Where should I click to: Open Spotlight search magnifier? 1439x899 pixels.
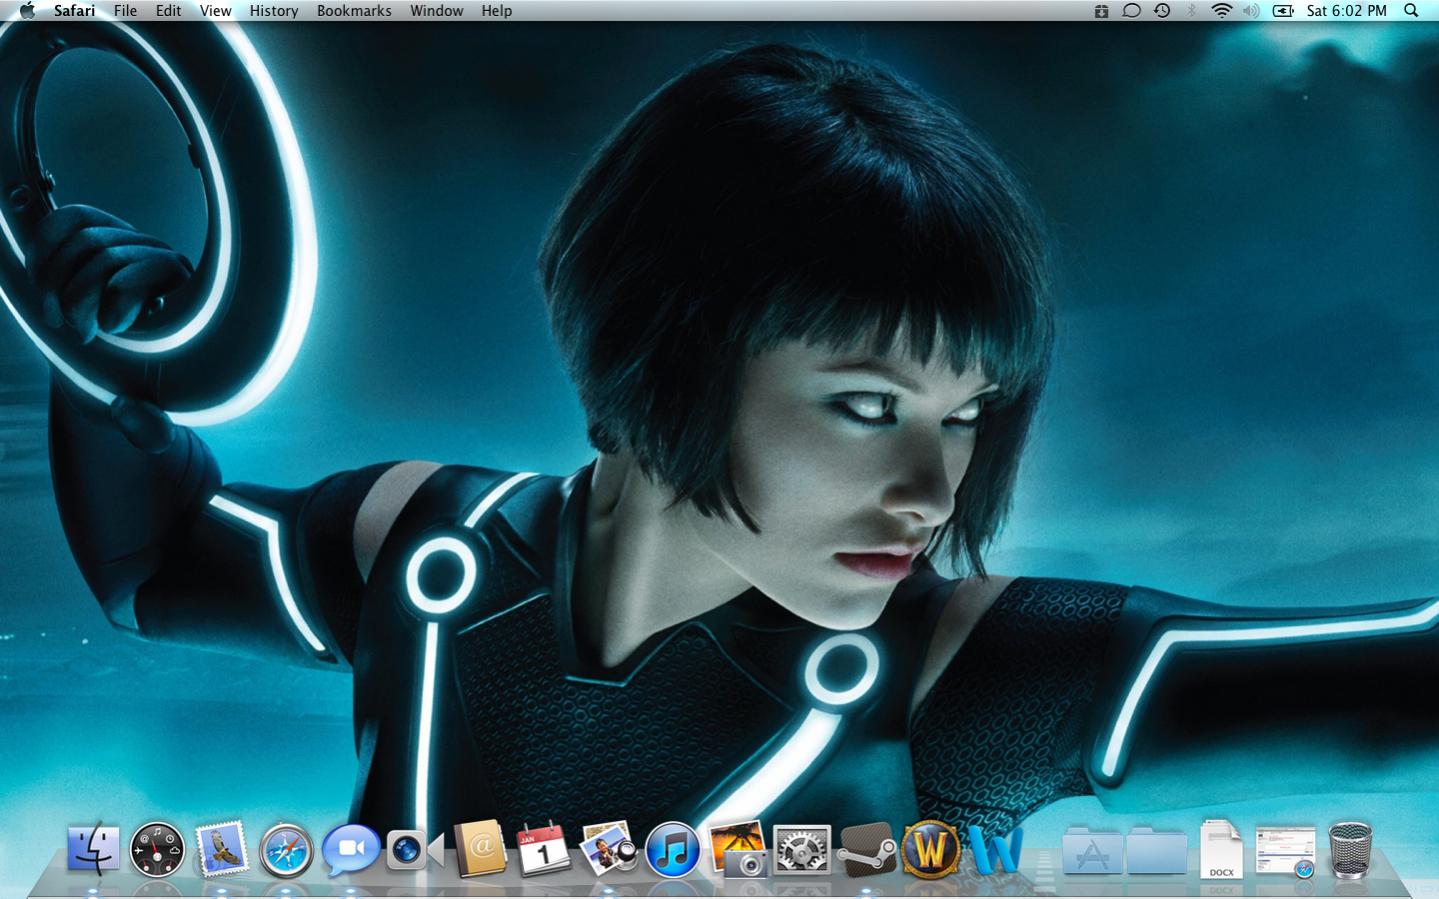click(x=1411, y=10)
